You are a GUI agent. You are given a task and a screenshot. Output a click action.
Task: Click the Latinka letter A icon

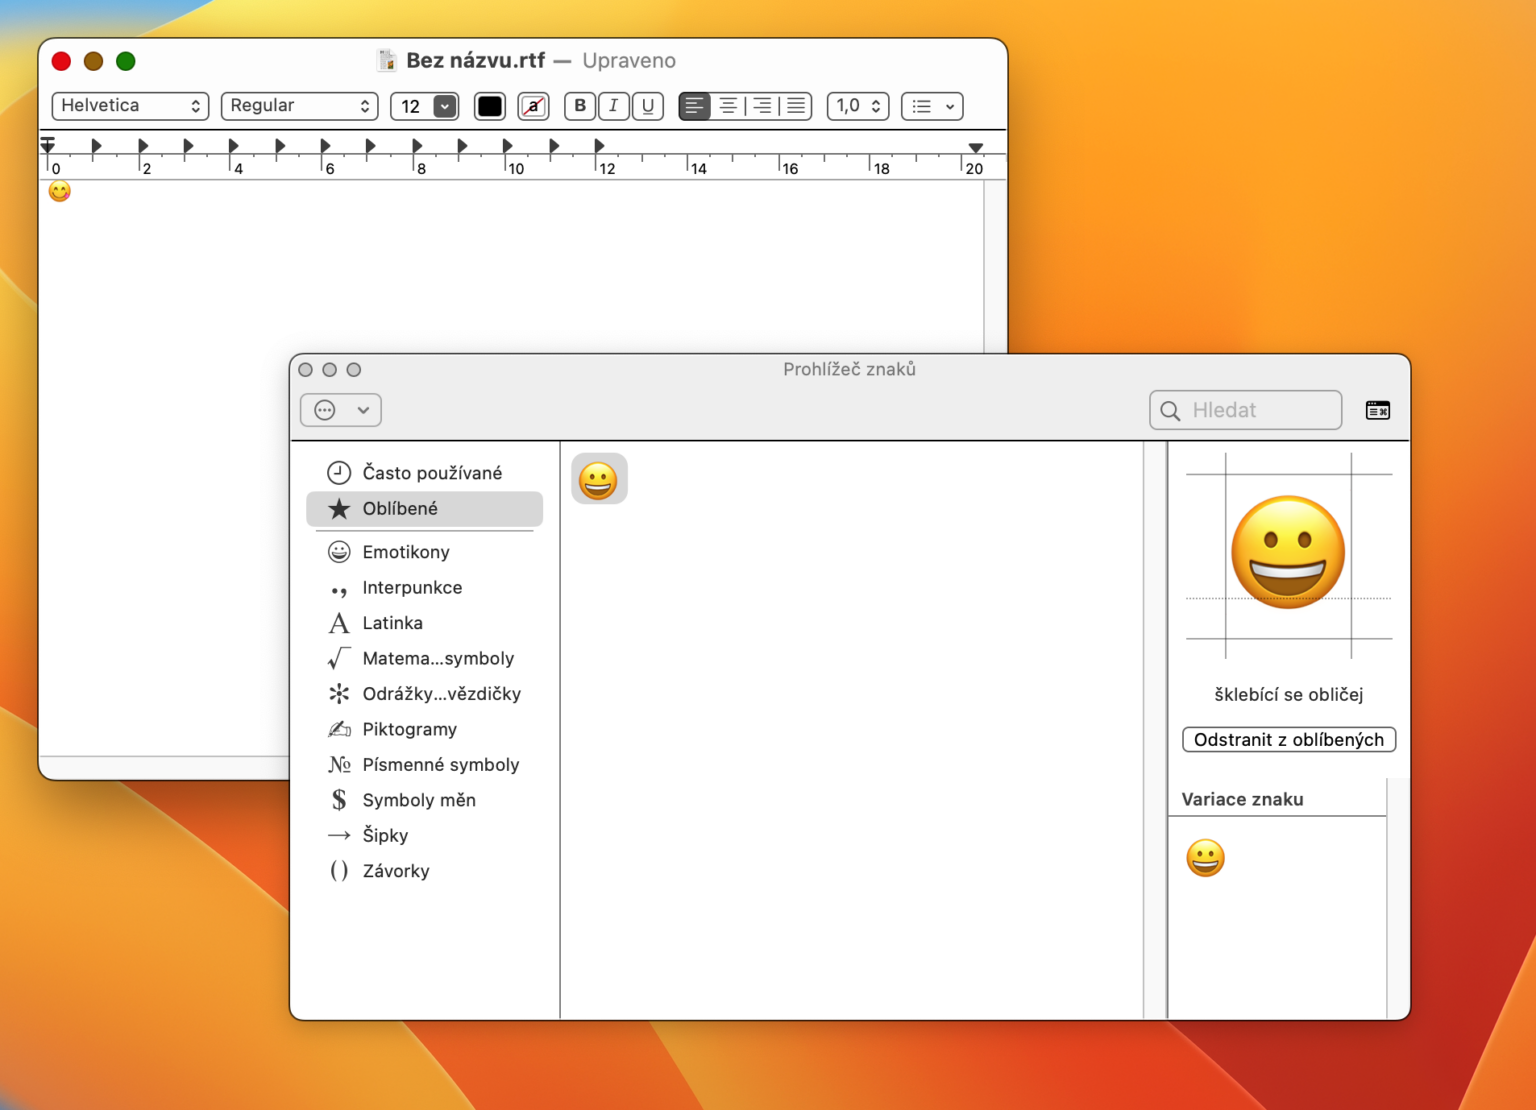(x=339, y=622)
